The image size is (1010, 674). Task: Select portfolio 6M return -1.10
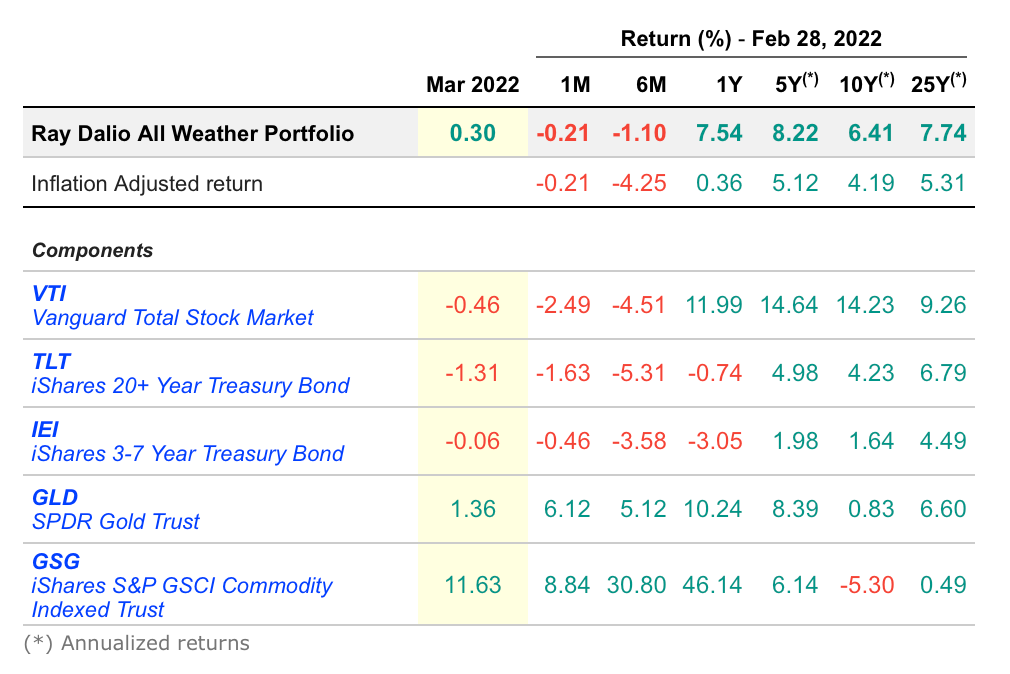(x=639, y=133)
